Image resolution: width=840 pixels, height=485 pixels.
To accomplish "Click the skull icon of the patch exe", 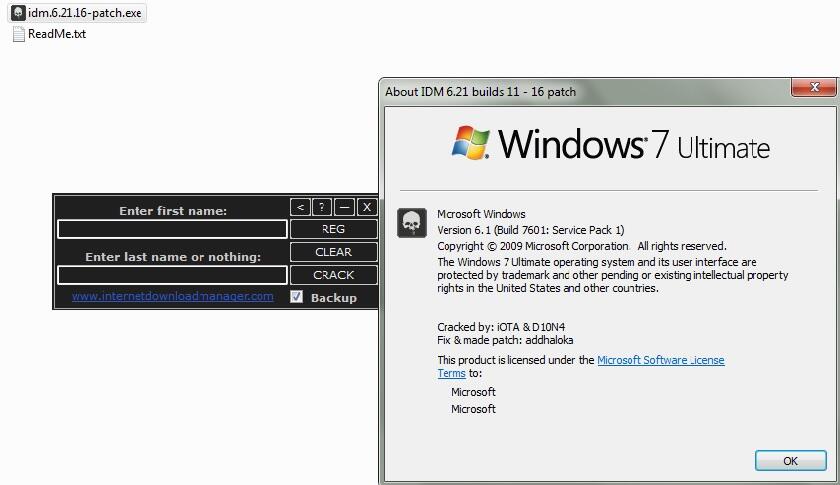I will pyautogui.click(x=18, y=13).
